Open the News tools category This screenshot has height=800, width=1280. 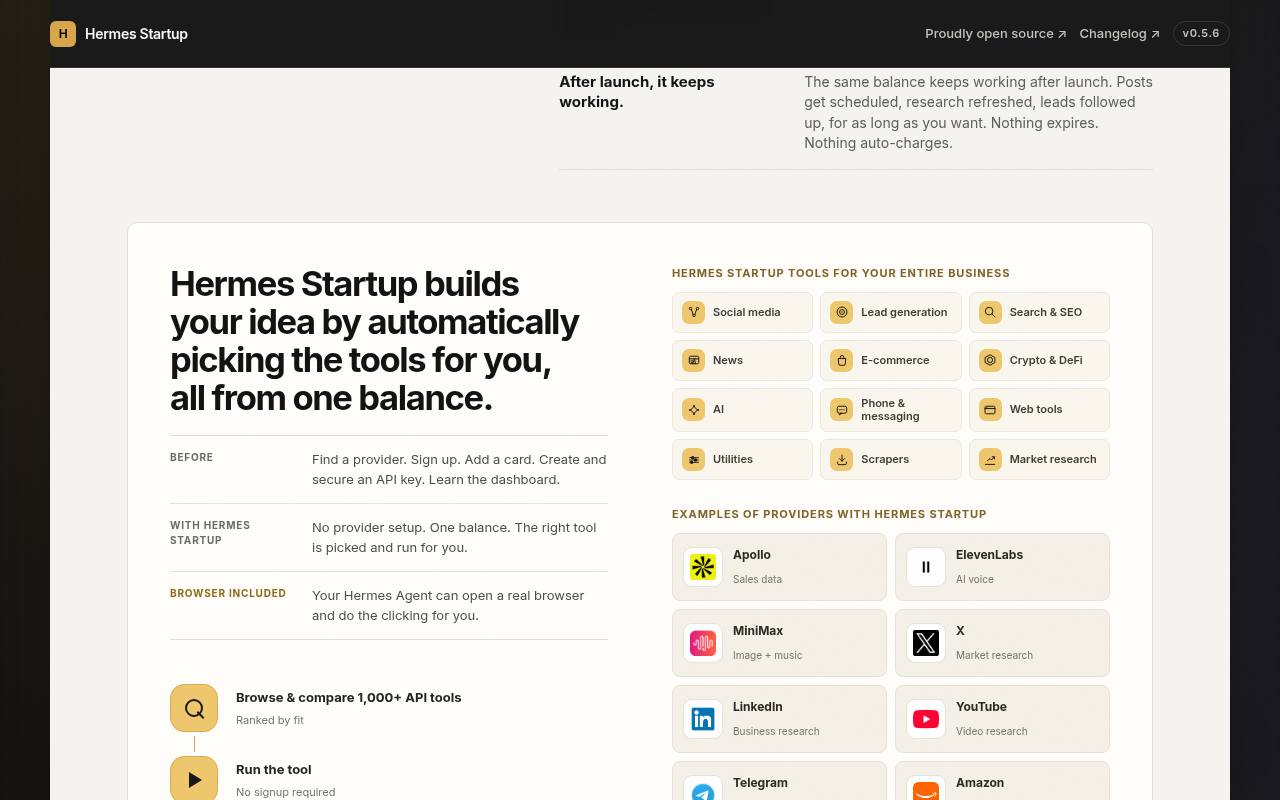[x=742, y=360]
